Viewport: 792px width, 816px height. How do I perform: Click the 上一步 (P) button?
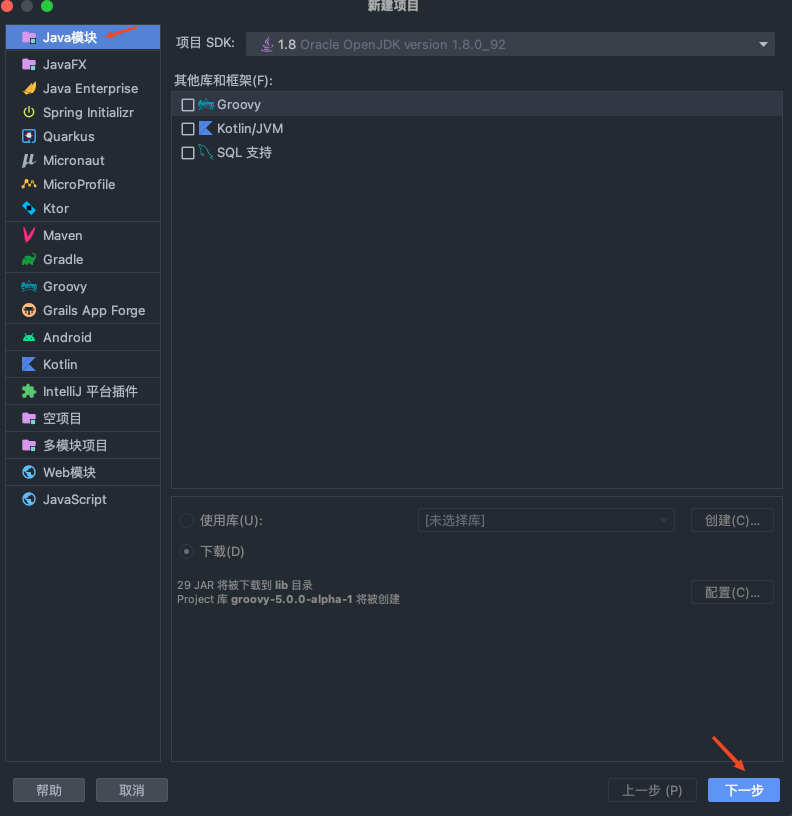click(652, 790)
